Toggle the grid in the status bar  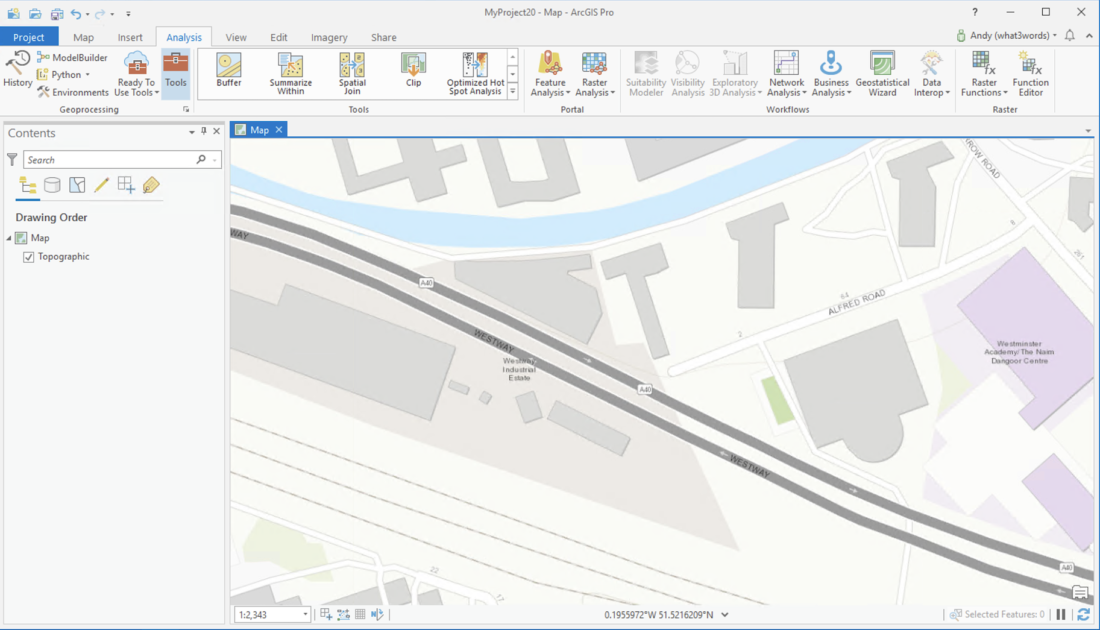point(360,615)
